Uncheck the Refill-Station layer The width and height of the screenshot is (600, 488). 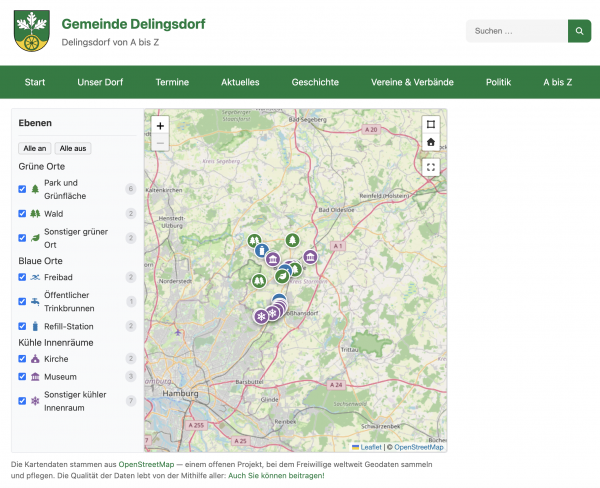22,326
